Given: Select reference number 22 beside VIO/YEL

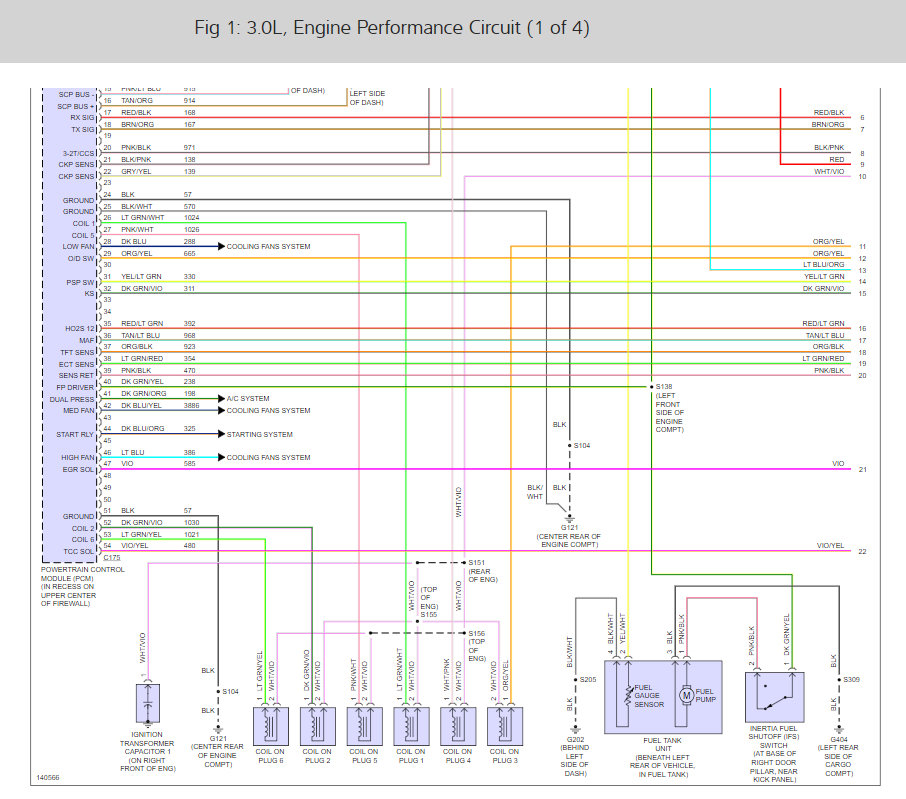Looking at the screenshot, I should (x=863, y=552).
